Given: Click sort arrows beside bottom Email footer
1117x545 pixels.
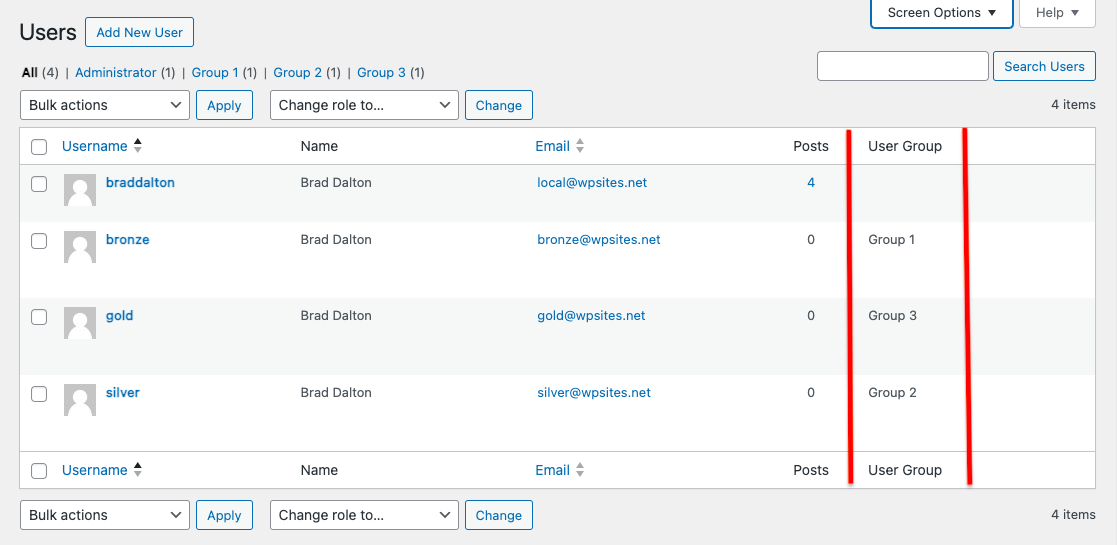Looking at the screenshot, I should tap(580, 470).
